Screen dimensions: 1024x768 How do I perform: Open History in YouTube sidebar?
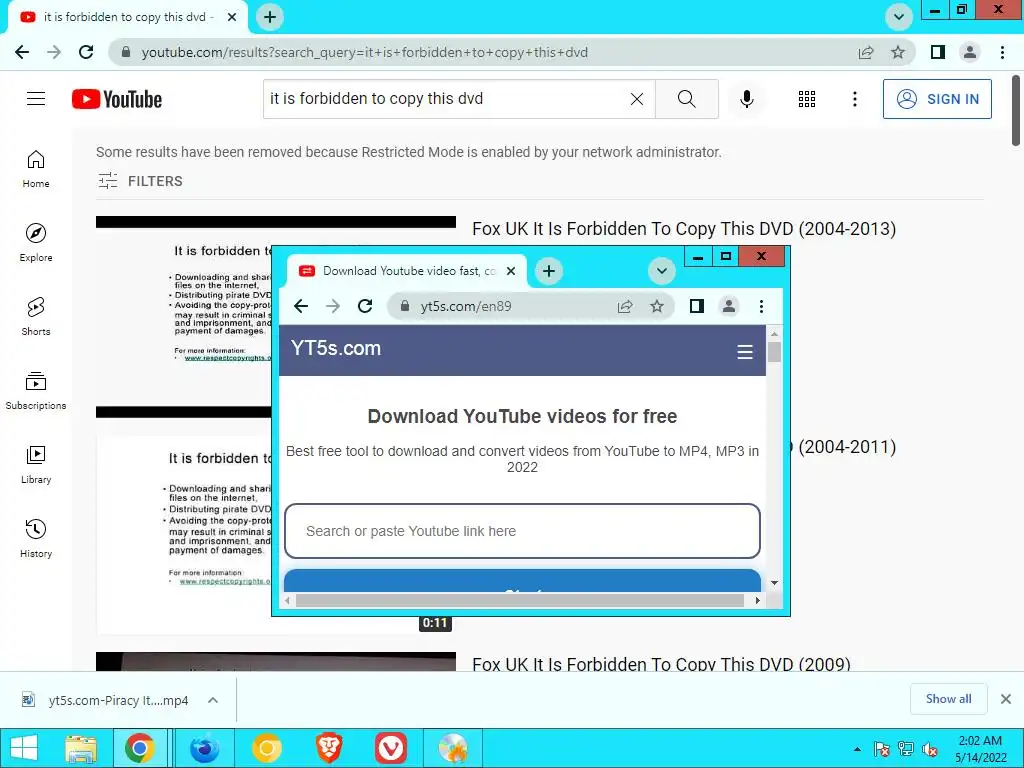click(x=36, y=539)
